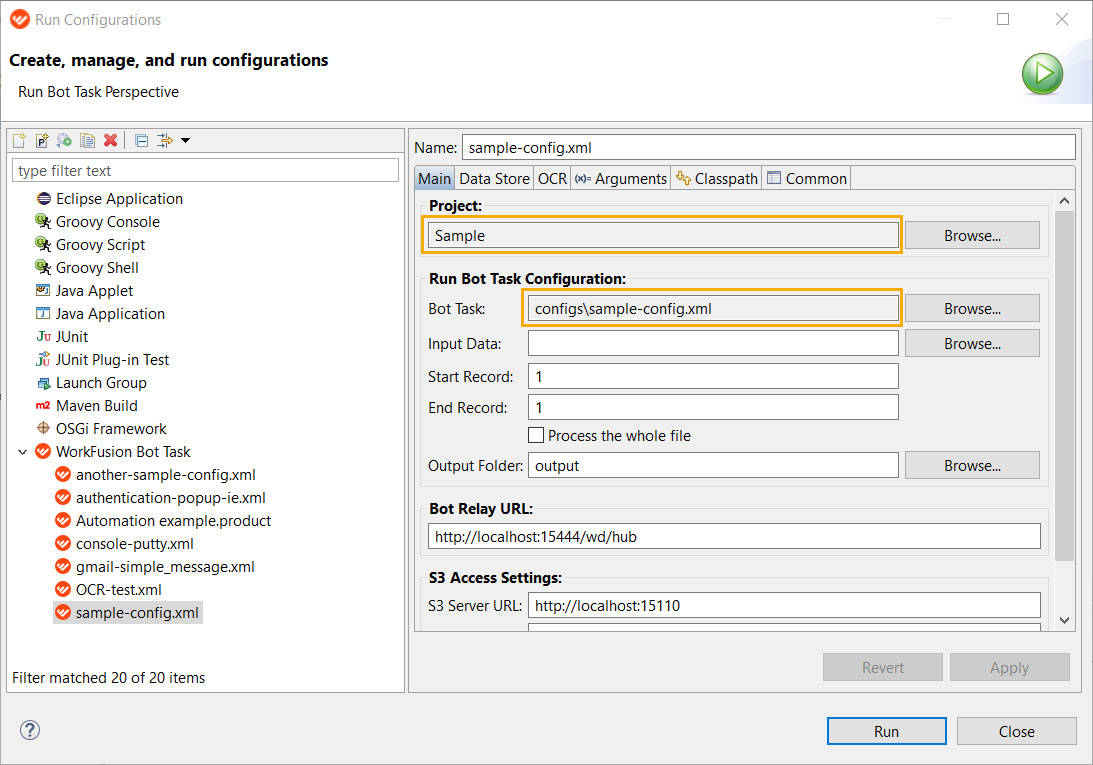Click the Java Applet icon
This screenshot has height=765, width=1093.
43,290
